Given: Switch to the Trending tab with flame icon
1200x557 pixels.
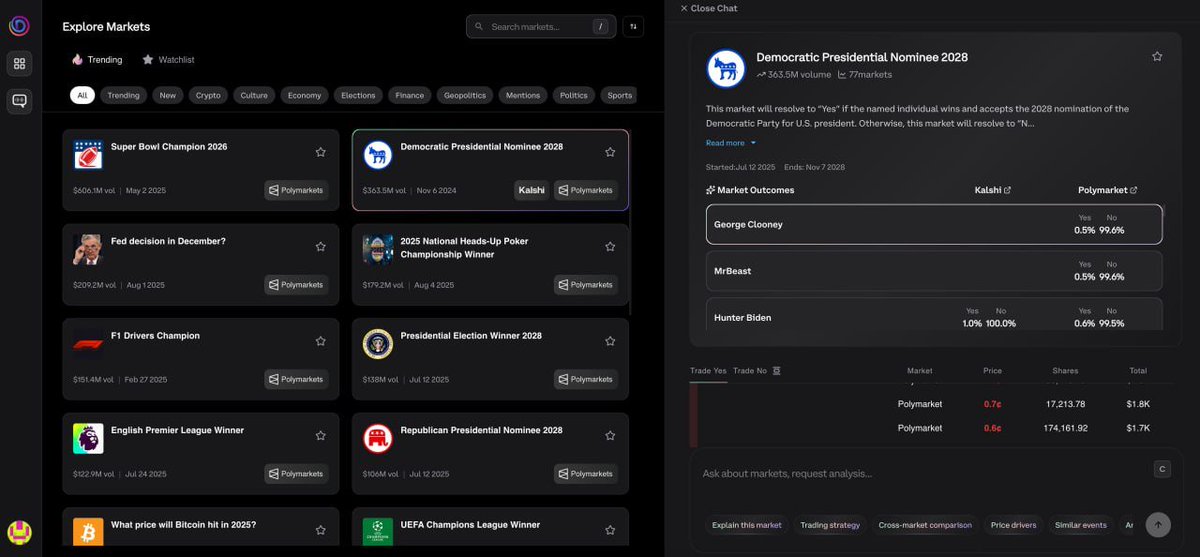Looking at the screenshot, I should [97, 60].
